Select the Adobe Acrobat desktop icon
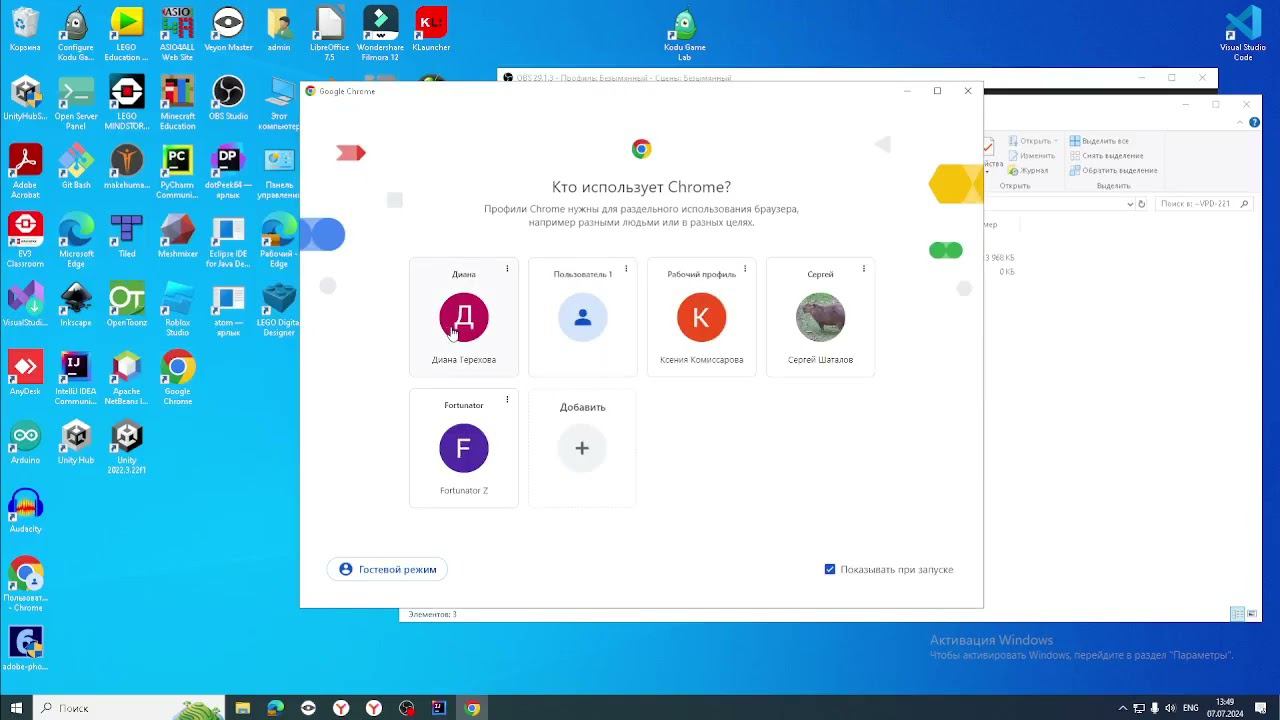The height and width of the screenshot is (720, 1280). point(25,173)
